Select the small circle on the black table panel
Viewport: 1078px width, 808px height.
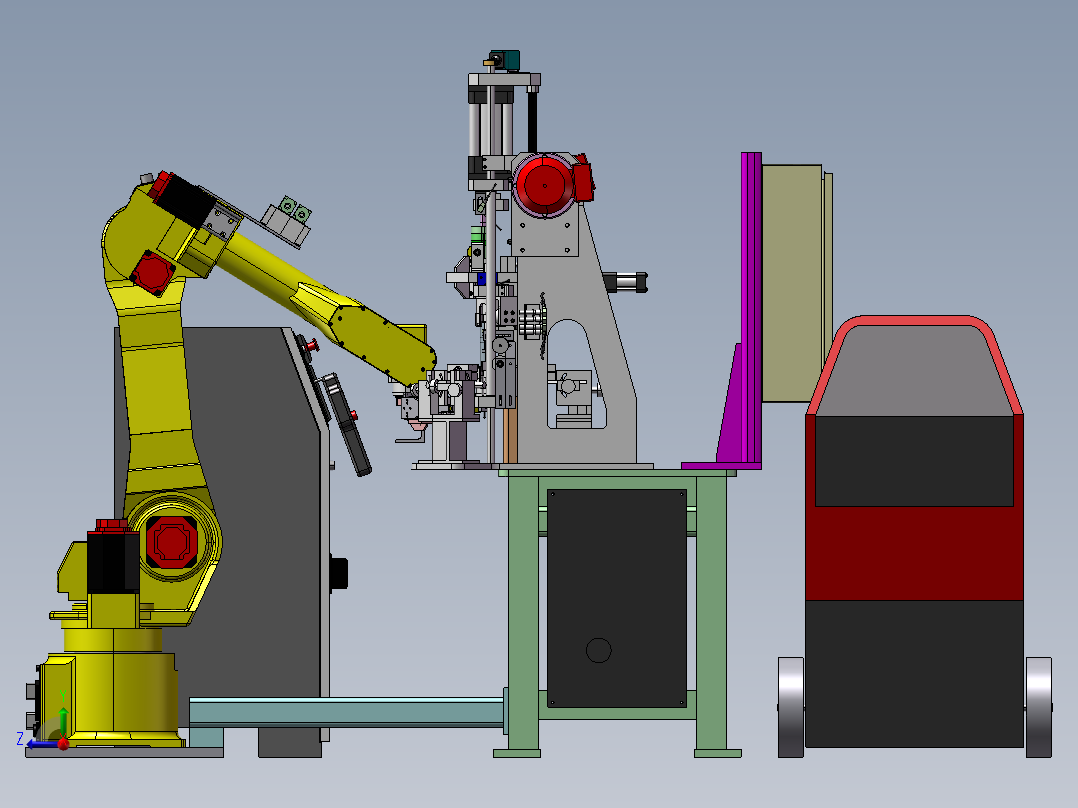pos(598,650)
